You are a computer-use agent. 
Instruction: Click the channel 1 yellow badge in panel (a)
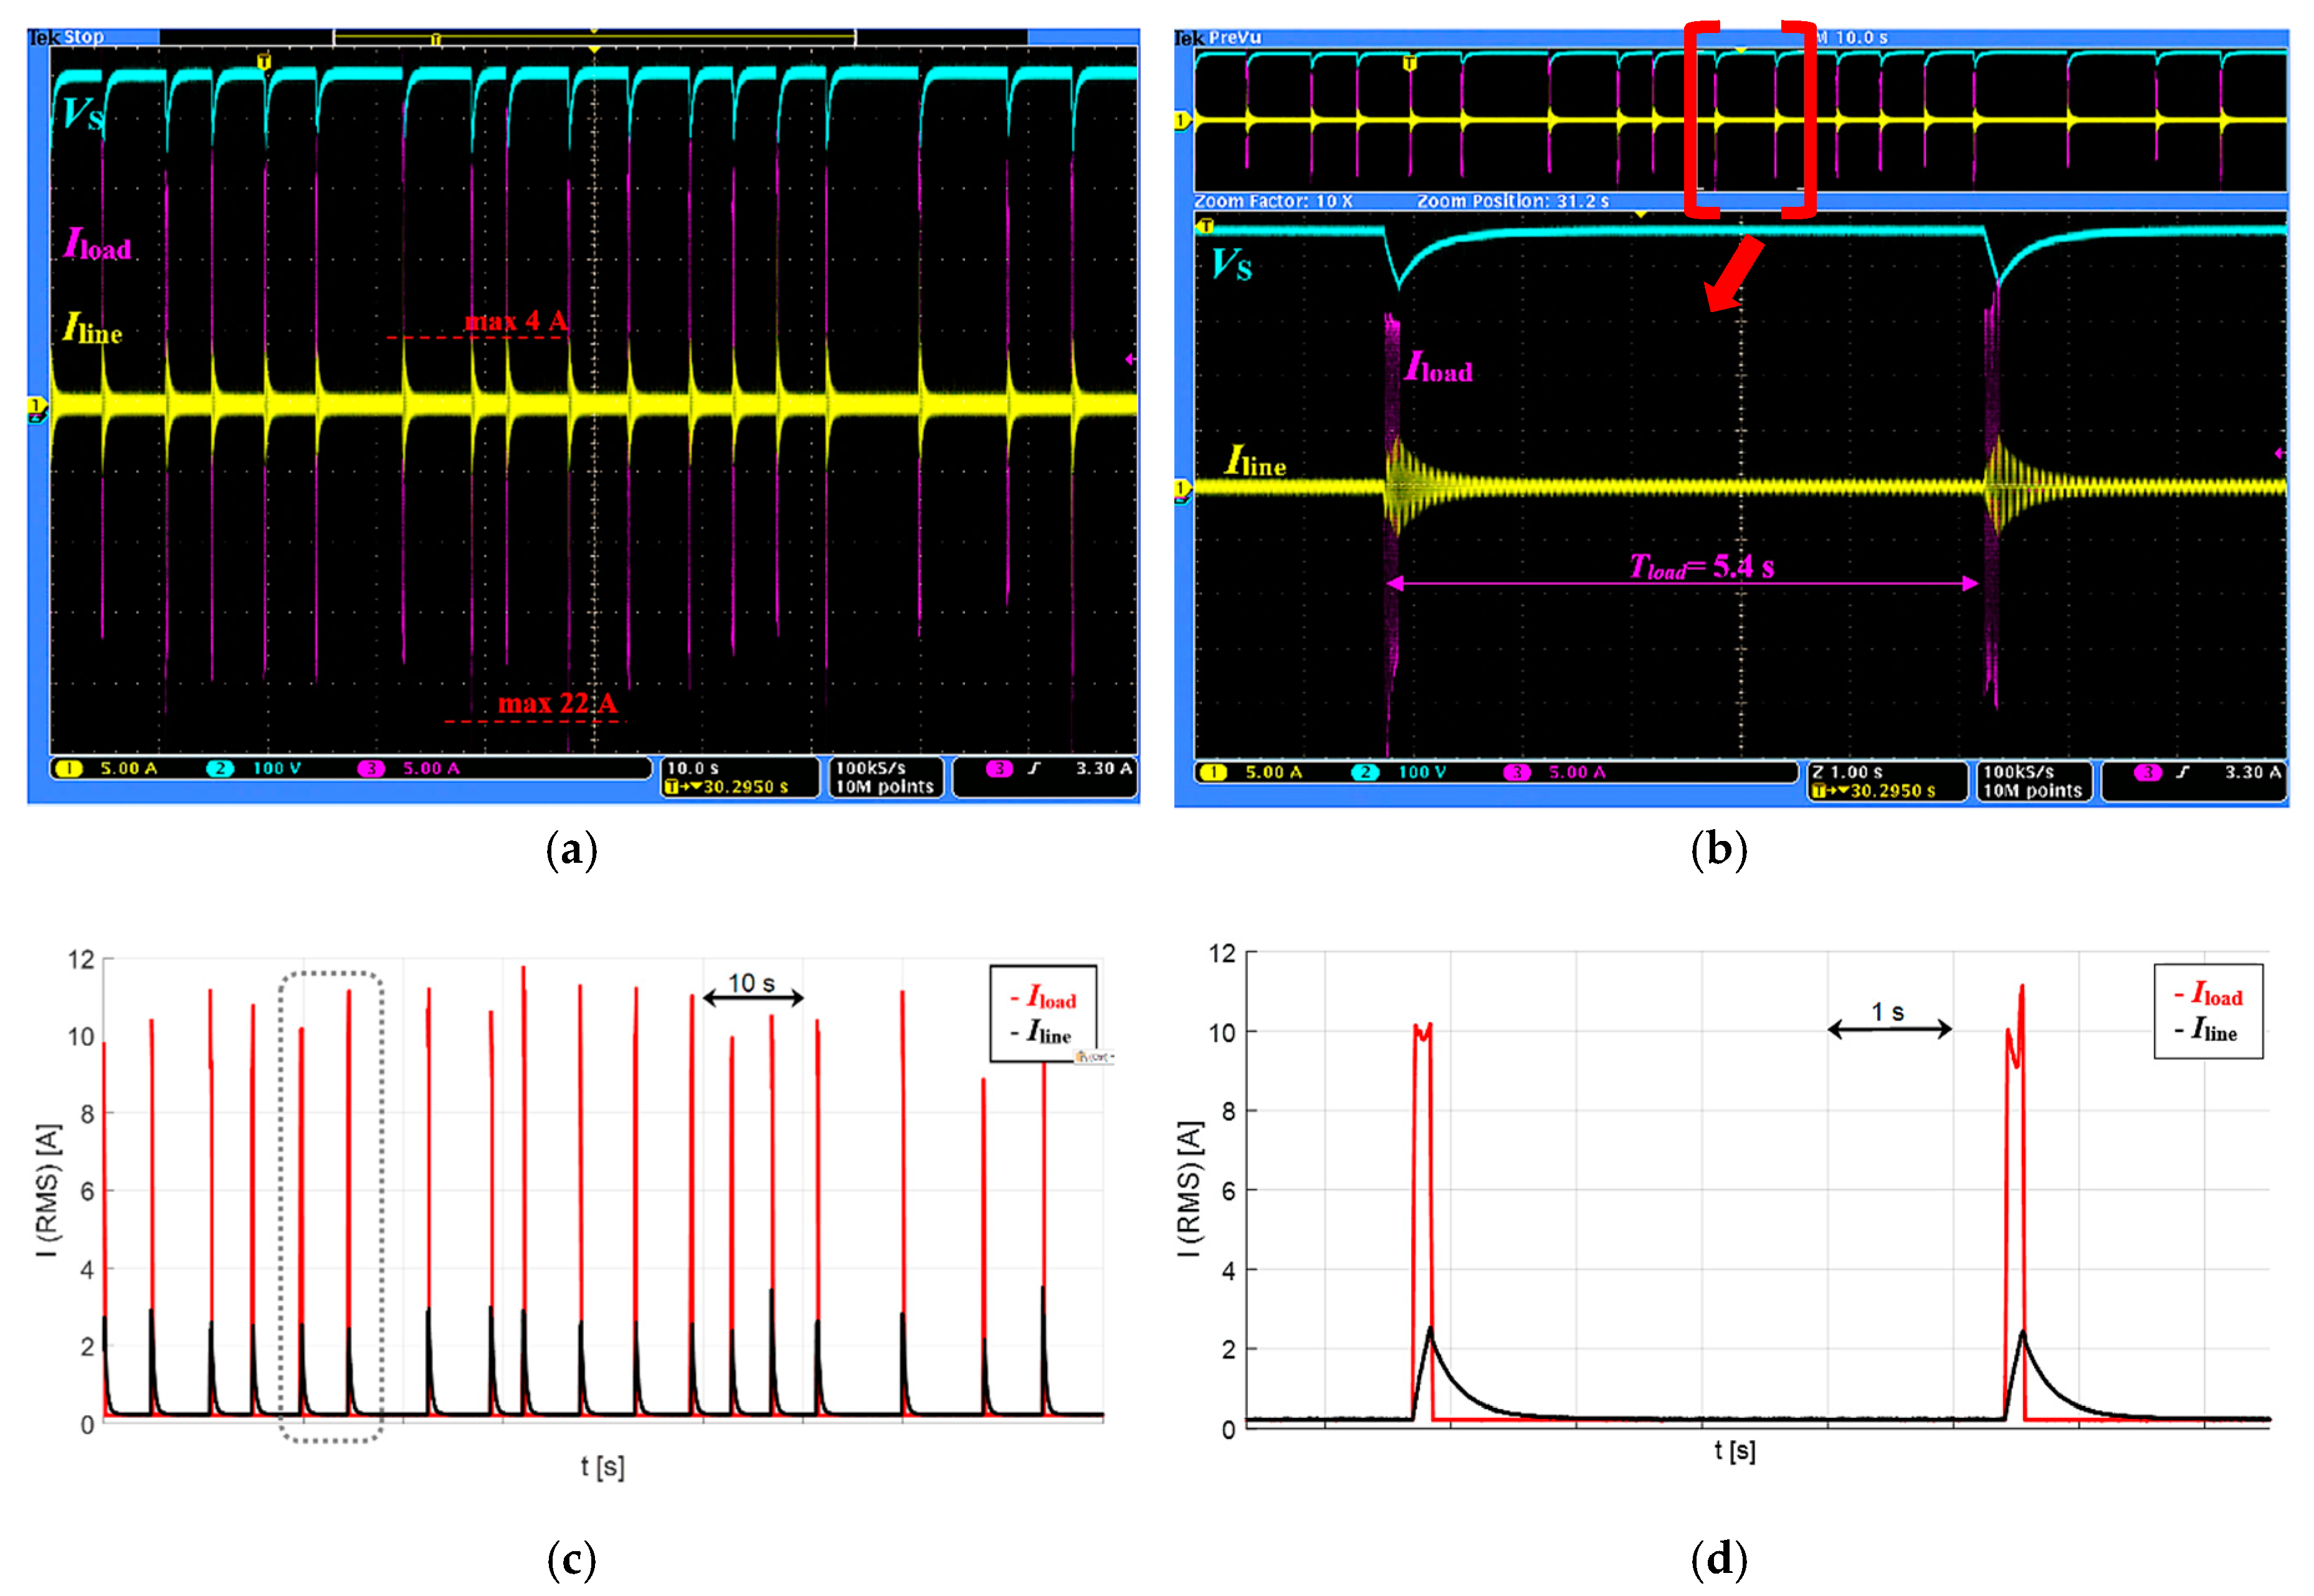click(x=69, y=769)
